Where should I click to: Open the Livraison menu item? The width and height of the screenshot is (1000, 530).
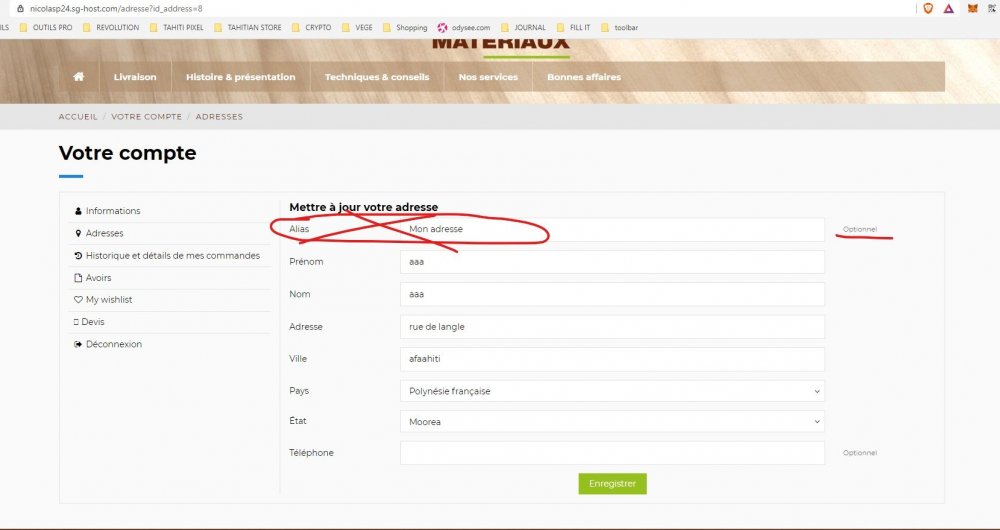coord(135,77)
